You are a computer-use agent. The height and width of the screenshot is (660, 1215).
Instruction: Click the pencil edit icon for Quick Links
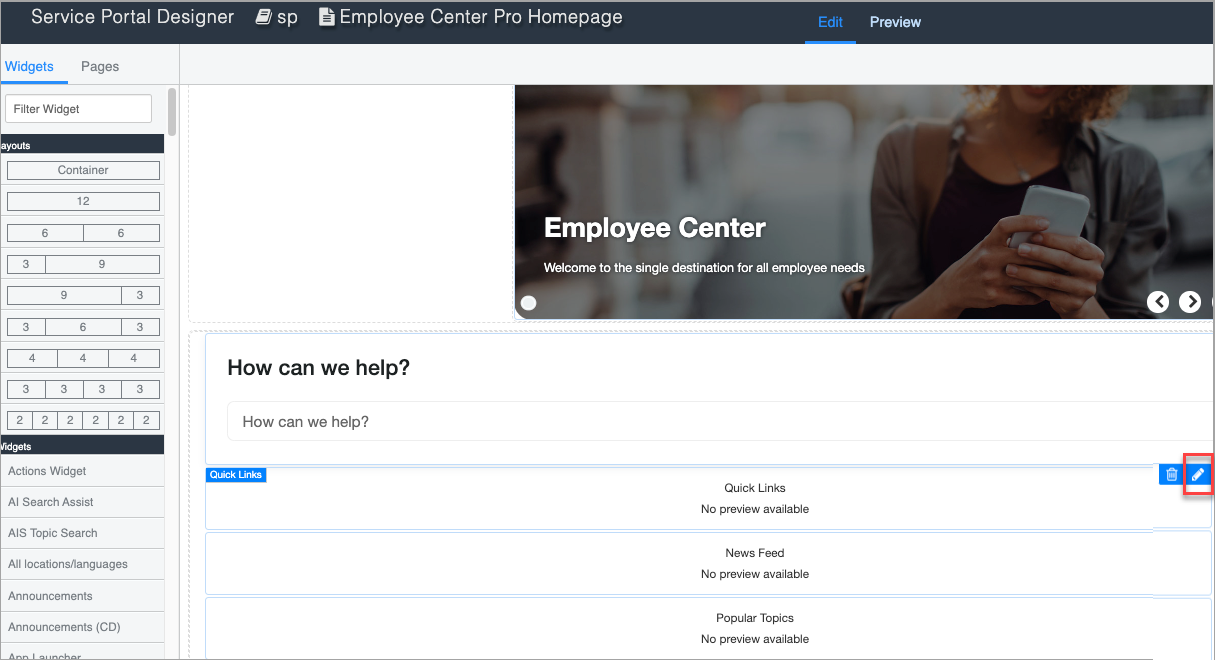pos(1198,474)
